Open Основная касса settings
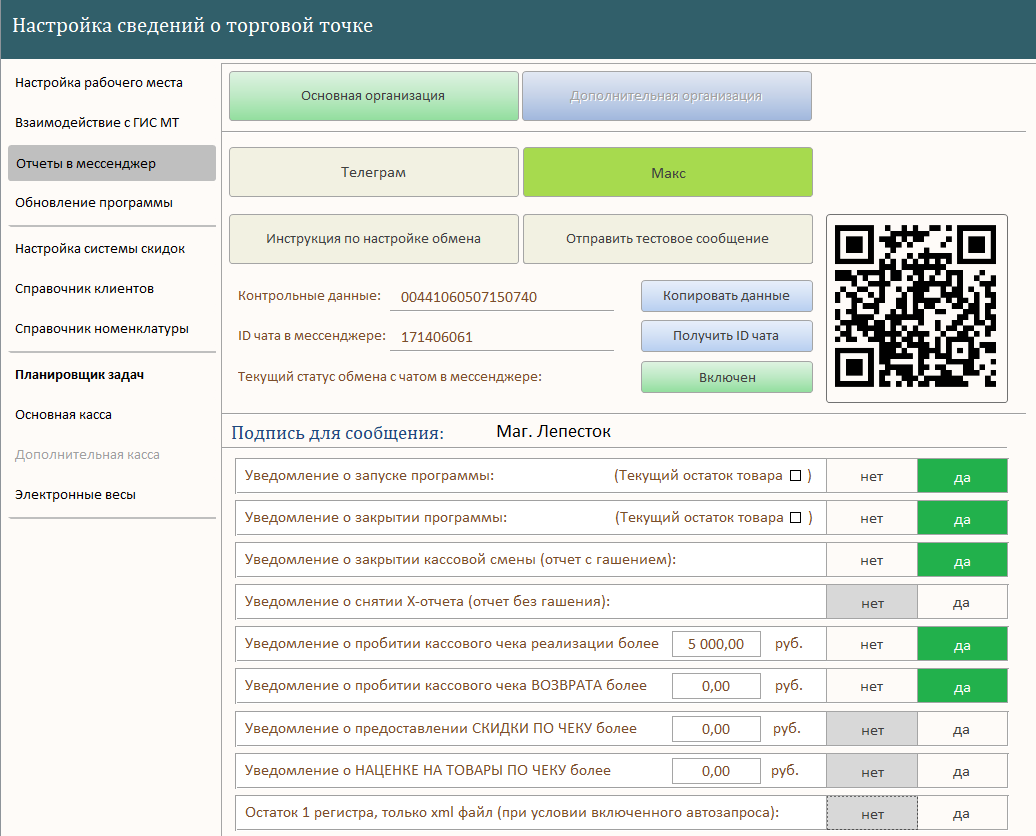 click(x=63, y=415)
